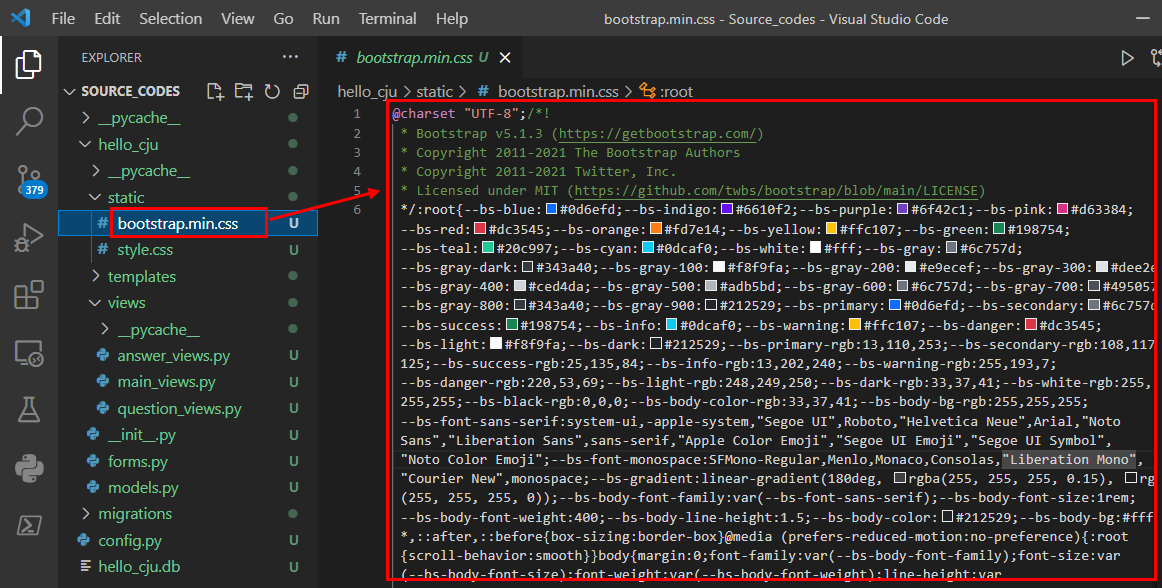The image size is (1162, 588).
Task: Open the Run menu
Action: (326, 19)
